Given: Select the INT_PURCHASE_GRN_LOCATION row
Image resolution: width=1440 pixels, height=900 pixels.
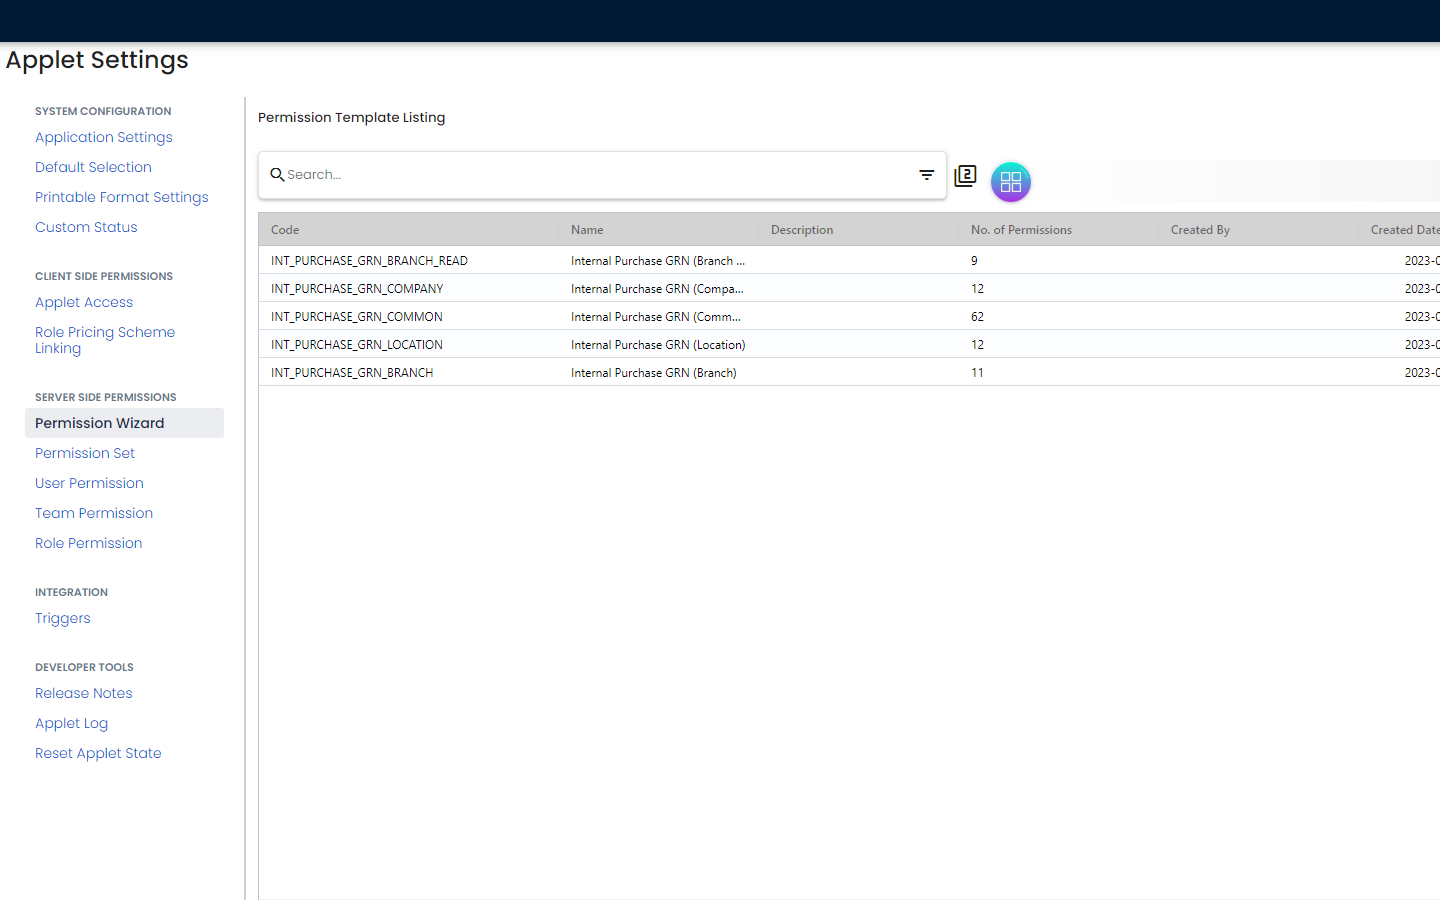Looking at the screenshot, I should click(x=357, y=345).
